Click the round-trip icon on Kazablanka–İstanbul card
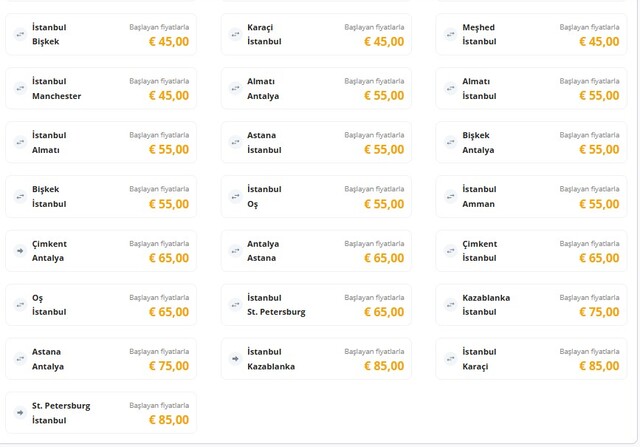 click(x=450, y=304)
